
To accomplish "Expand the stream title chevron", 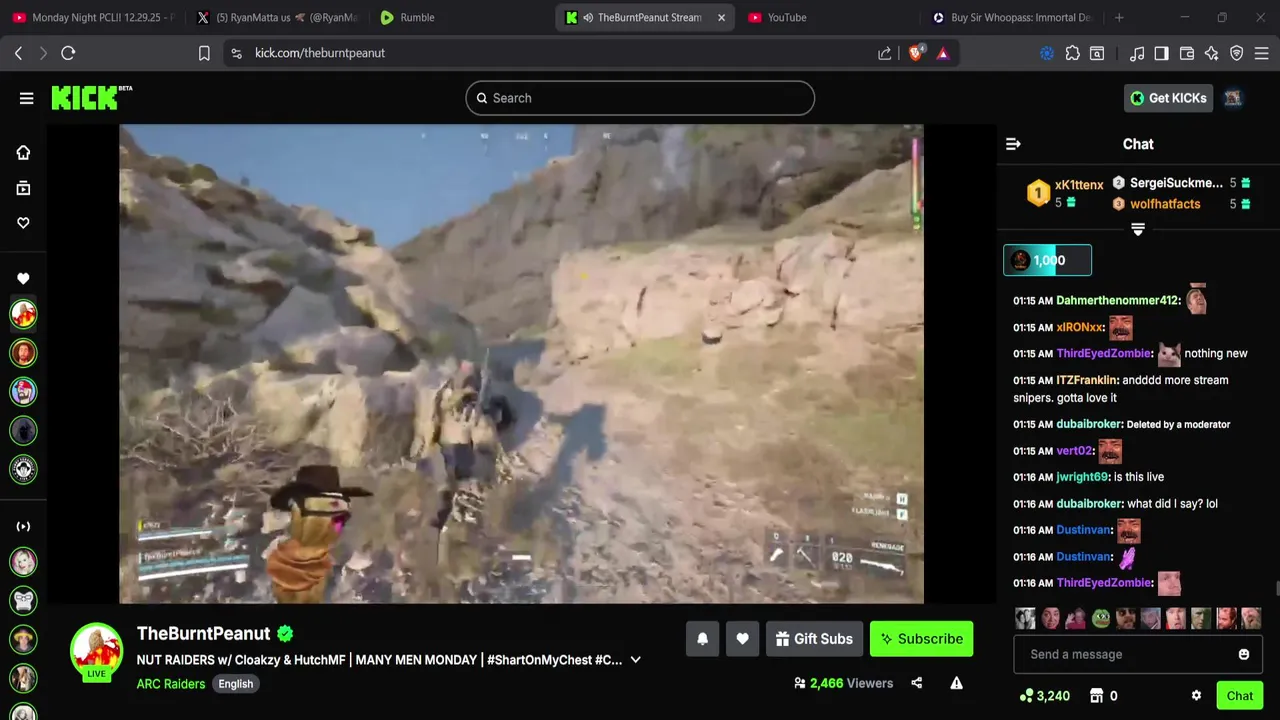I will [635, 660].
